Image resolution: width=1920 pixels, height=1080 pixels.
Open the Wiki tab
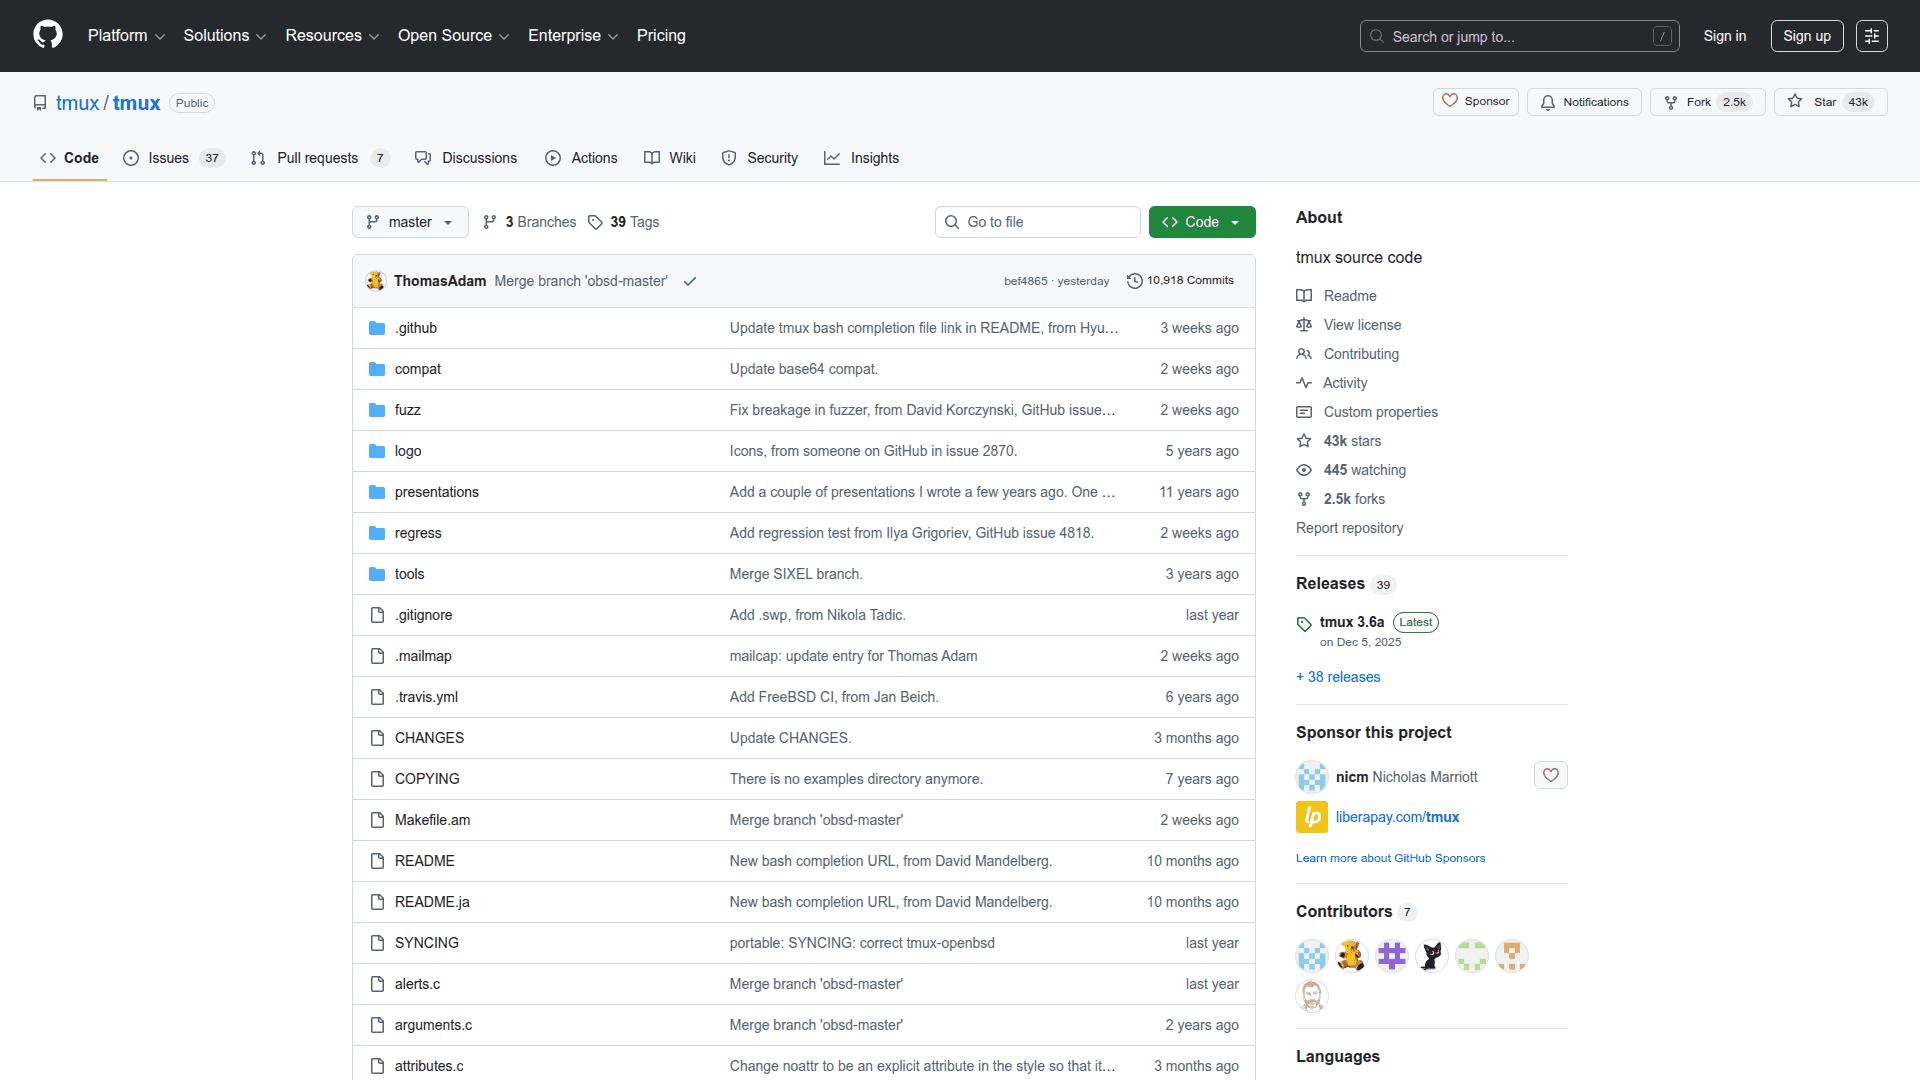[670, 158]
